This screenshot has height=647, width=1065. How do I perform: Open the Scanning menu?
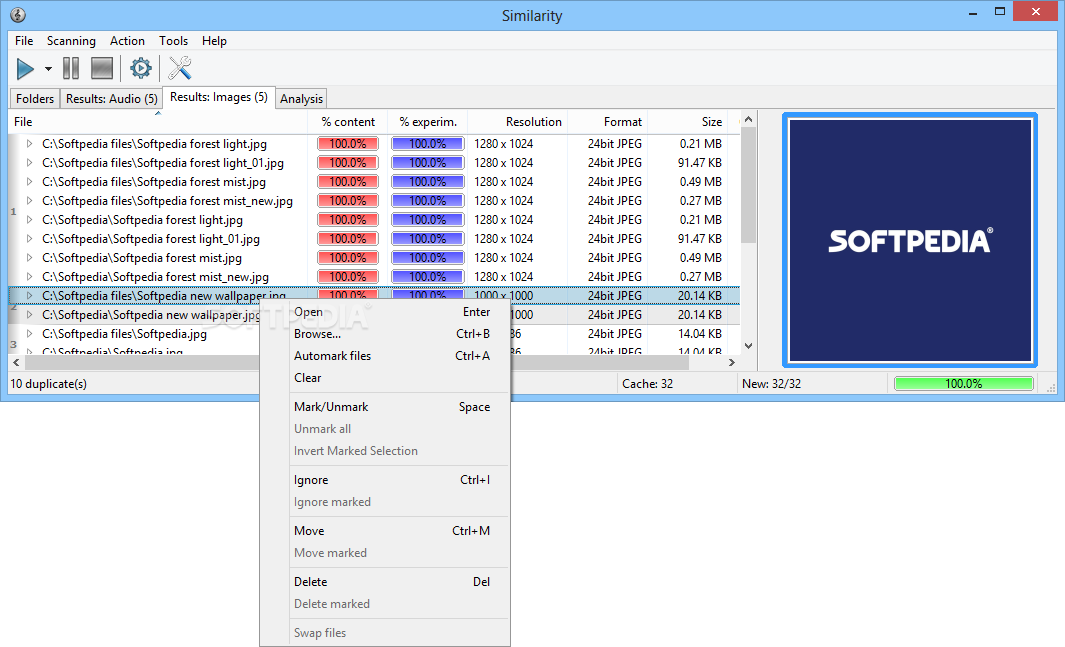[71, 41]
